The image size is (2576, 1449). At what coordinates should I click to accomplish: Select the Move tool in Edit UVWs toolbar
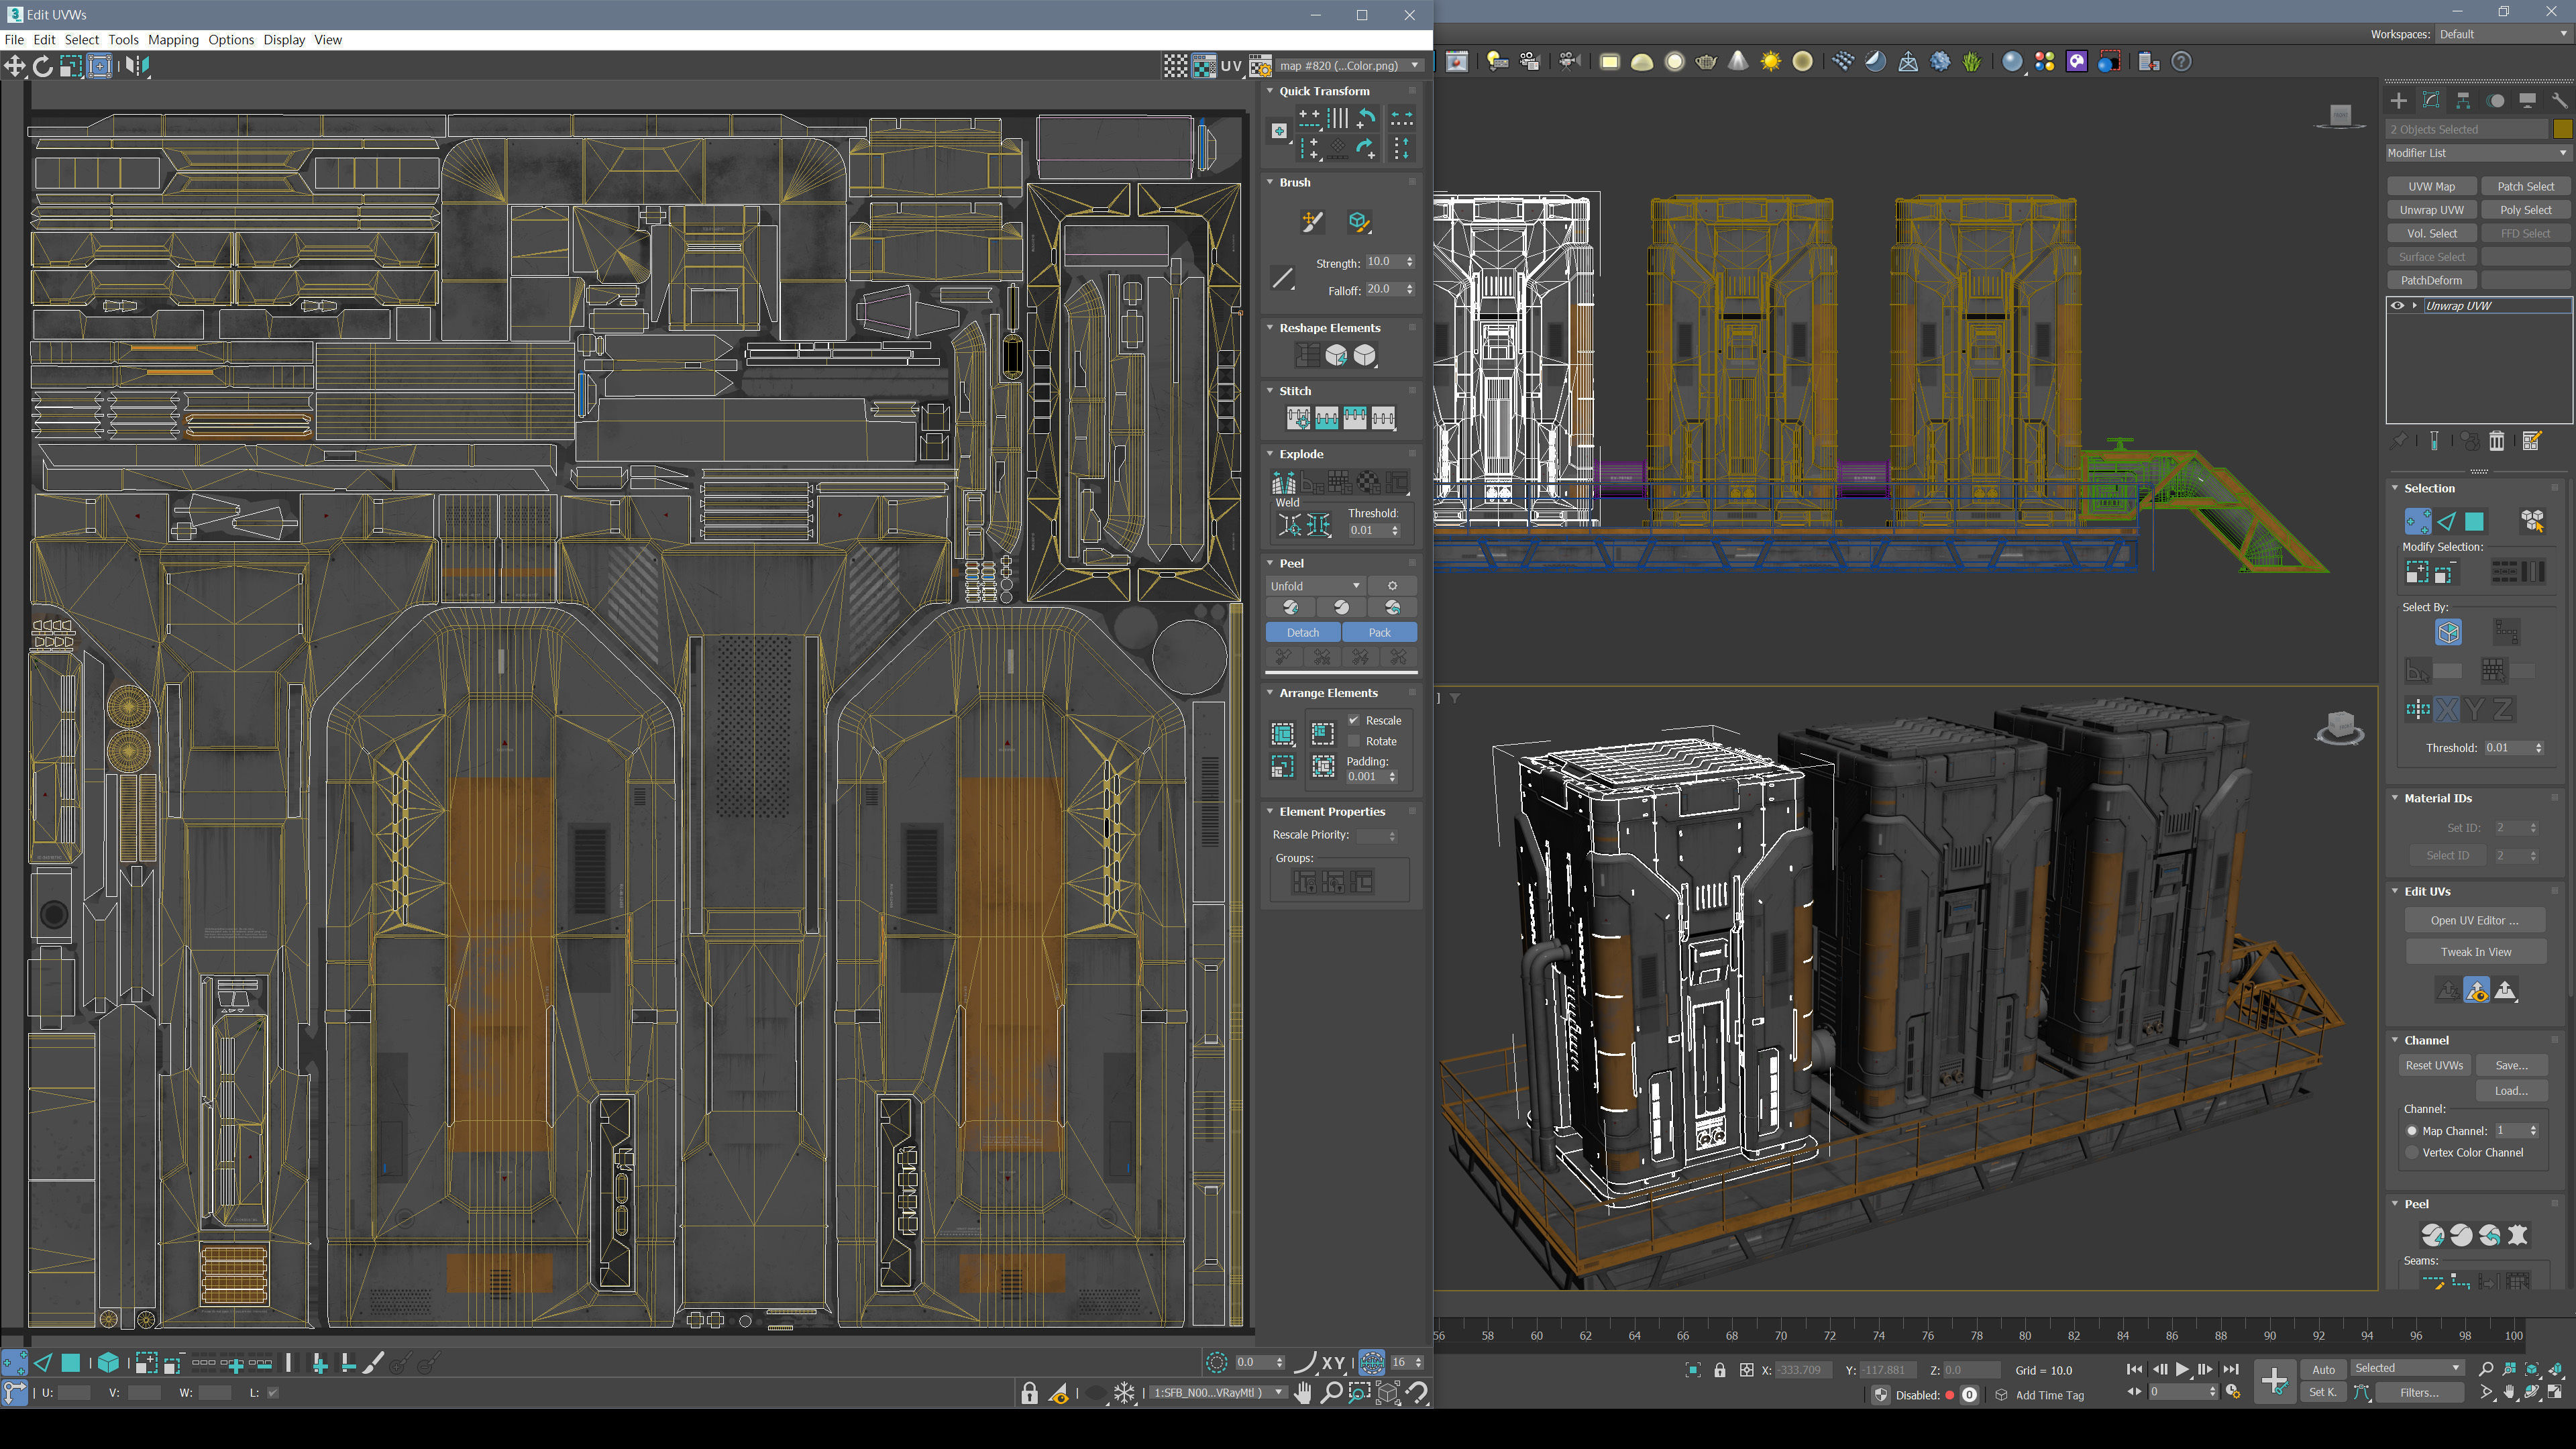14,66
